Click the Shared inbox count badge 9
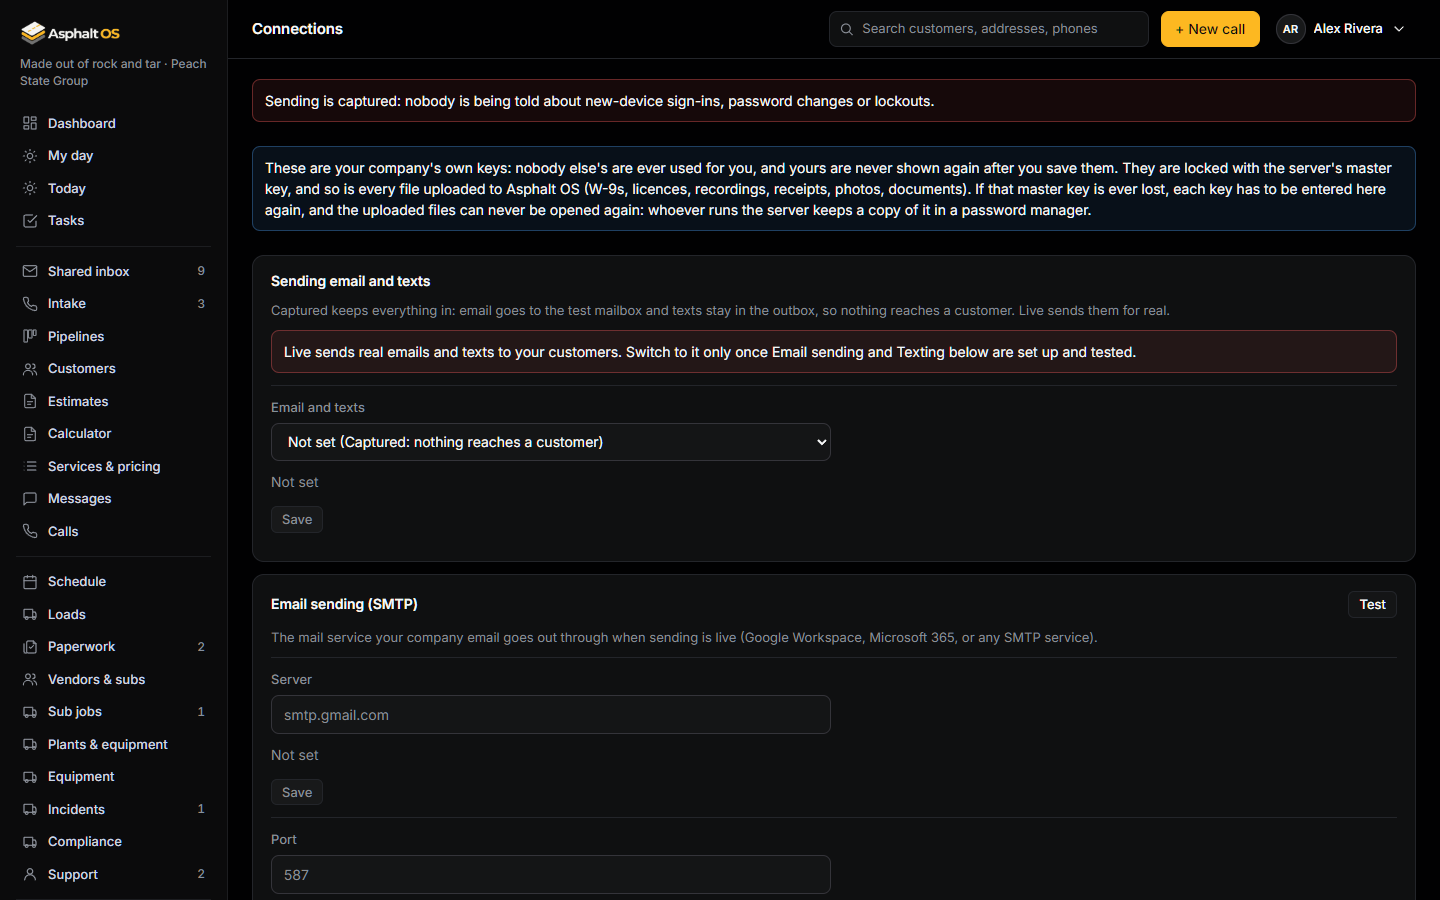Screen dimensions: 1440x900 point(201,271)
